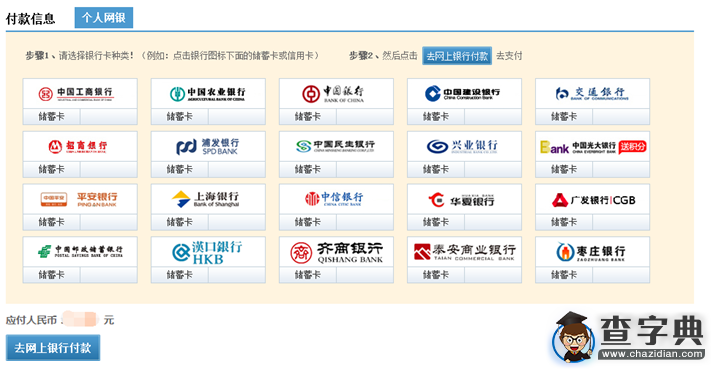The image size is (711, 369).
Task: Choose 储蓄卡 under 中国建设银行
Action: (436, 117)
